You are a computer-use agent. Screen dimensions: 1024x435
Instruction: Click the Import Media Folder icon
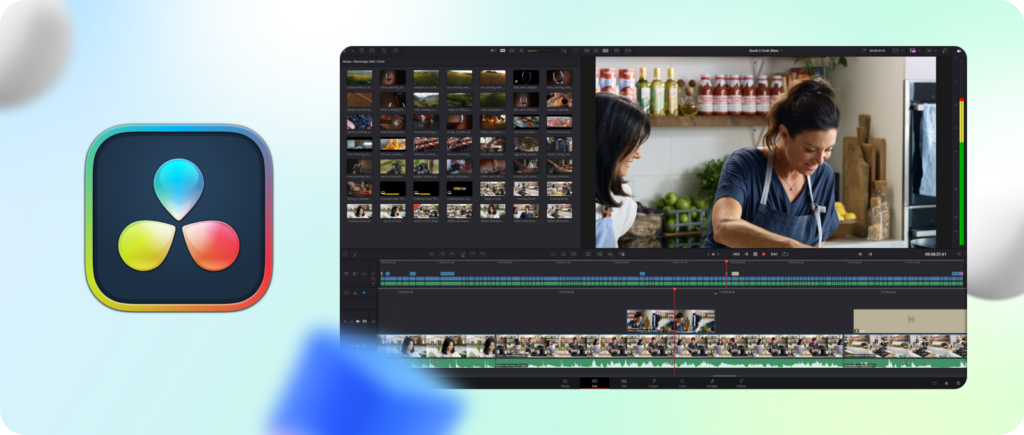pos(372,50)
